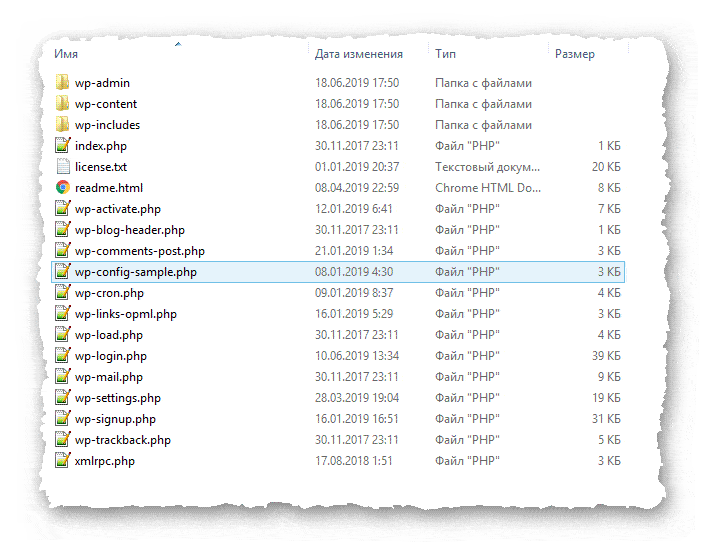Screen dimensions: 704x544
Task: Click the 8 КБ size value
Action: pyautogui.click(x=609, y=188)
